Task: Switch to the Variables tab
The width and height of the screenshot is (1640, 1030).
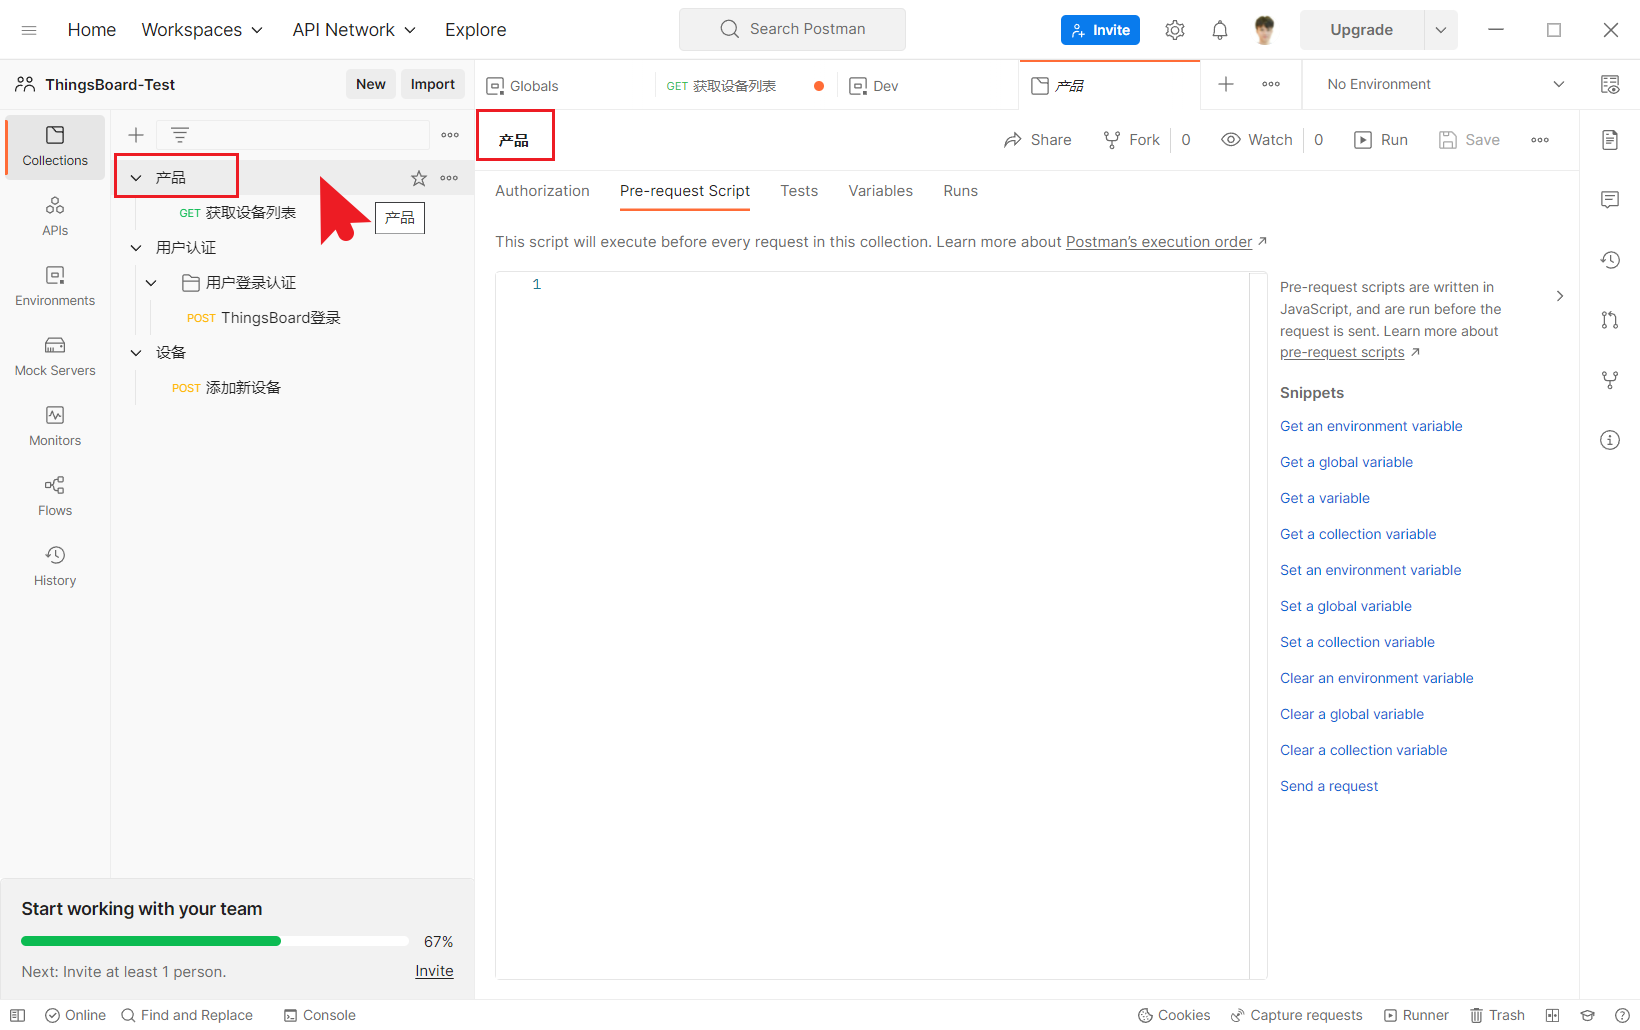Action: [881, 191]
